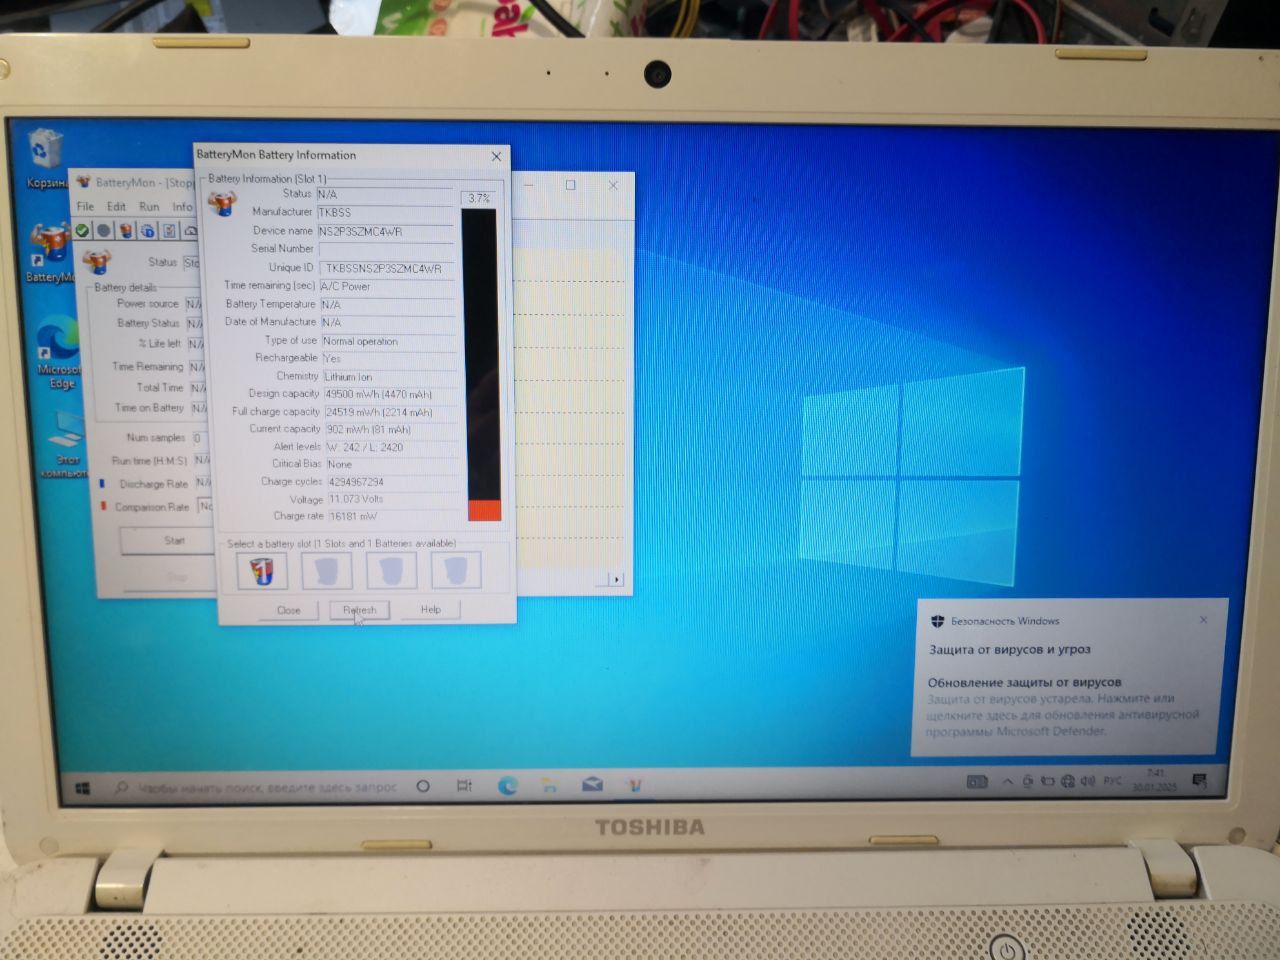Viewport: 1280px width, 960px height.
Task: Click the green checkmark start-monitoring toolbar icon
Action: coord(83,230)
